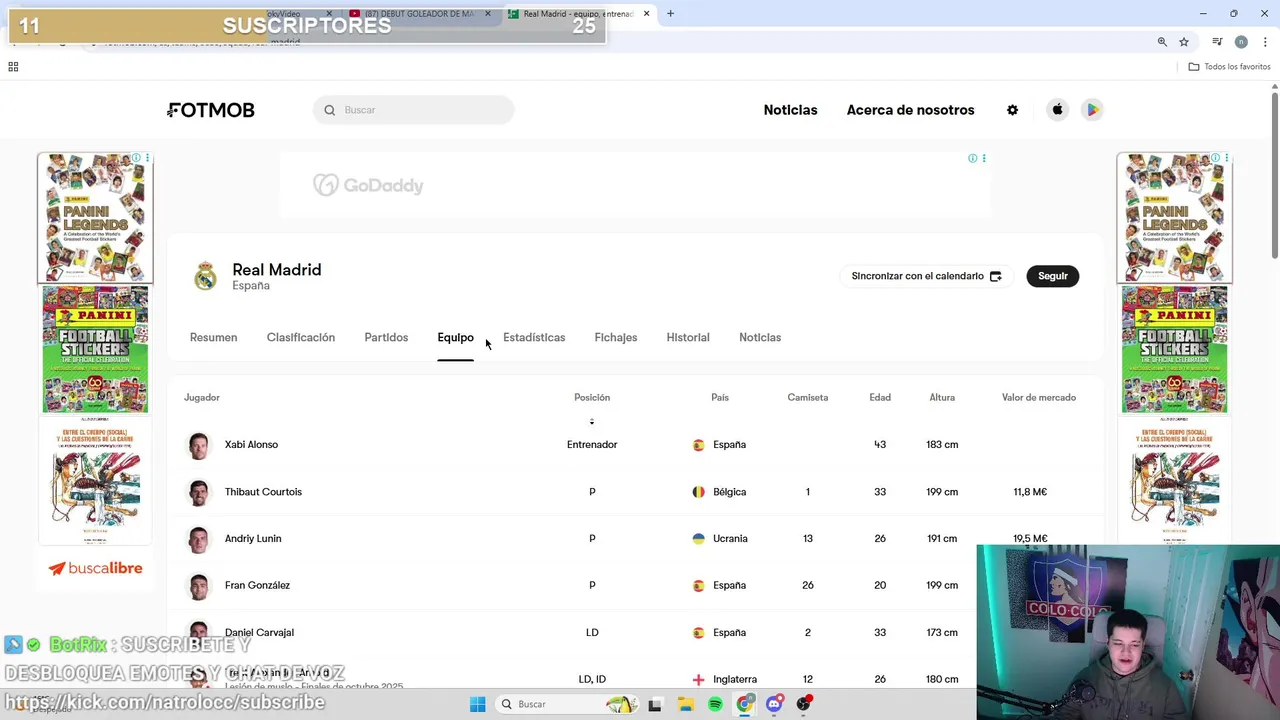Open the Chrome profile avatar
The width and height of the screenshot is (1280, 720).
pos(1241,42)
